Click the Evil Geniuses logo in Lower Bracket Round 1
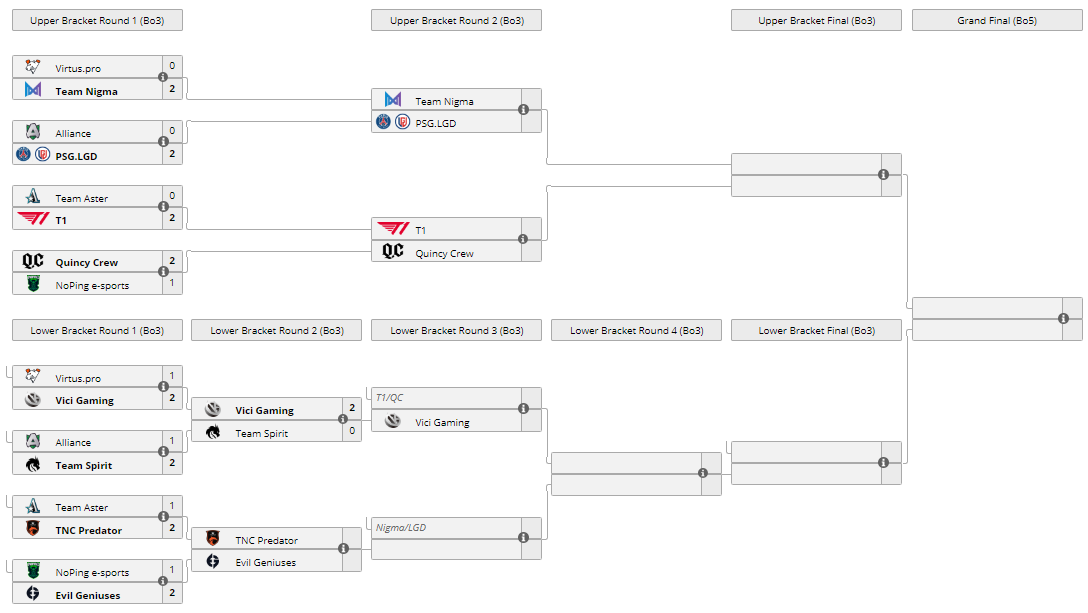The width and height of the screenshot is (1088, 613). coord(33,595)
